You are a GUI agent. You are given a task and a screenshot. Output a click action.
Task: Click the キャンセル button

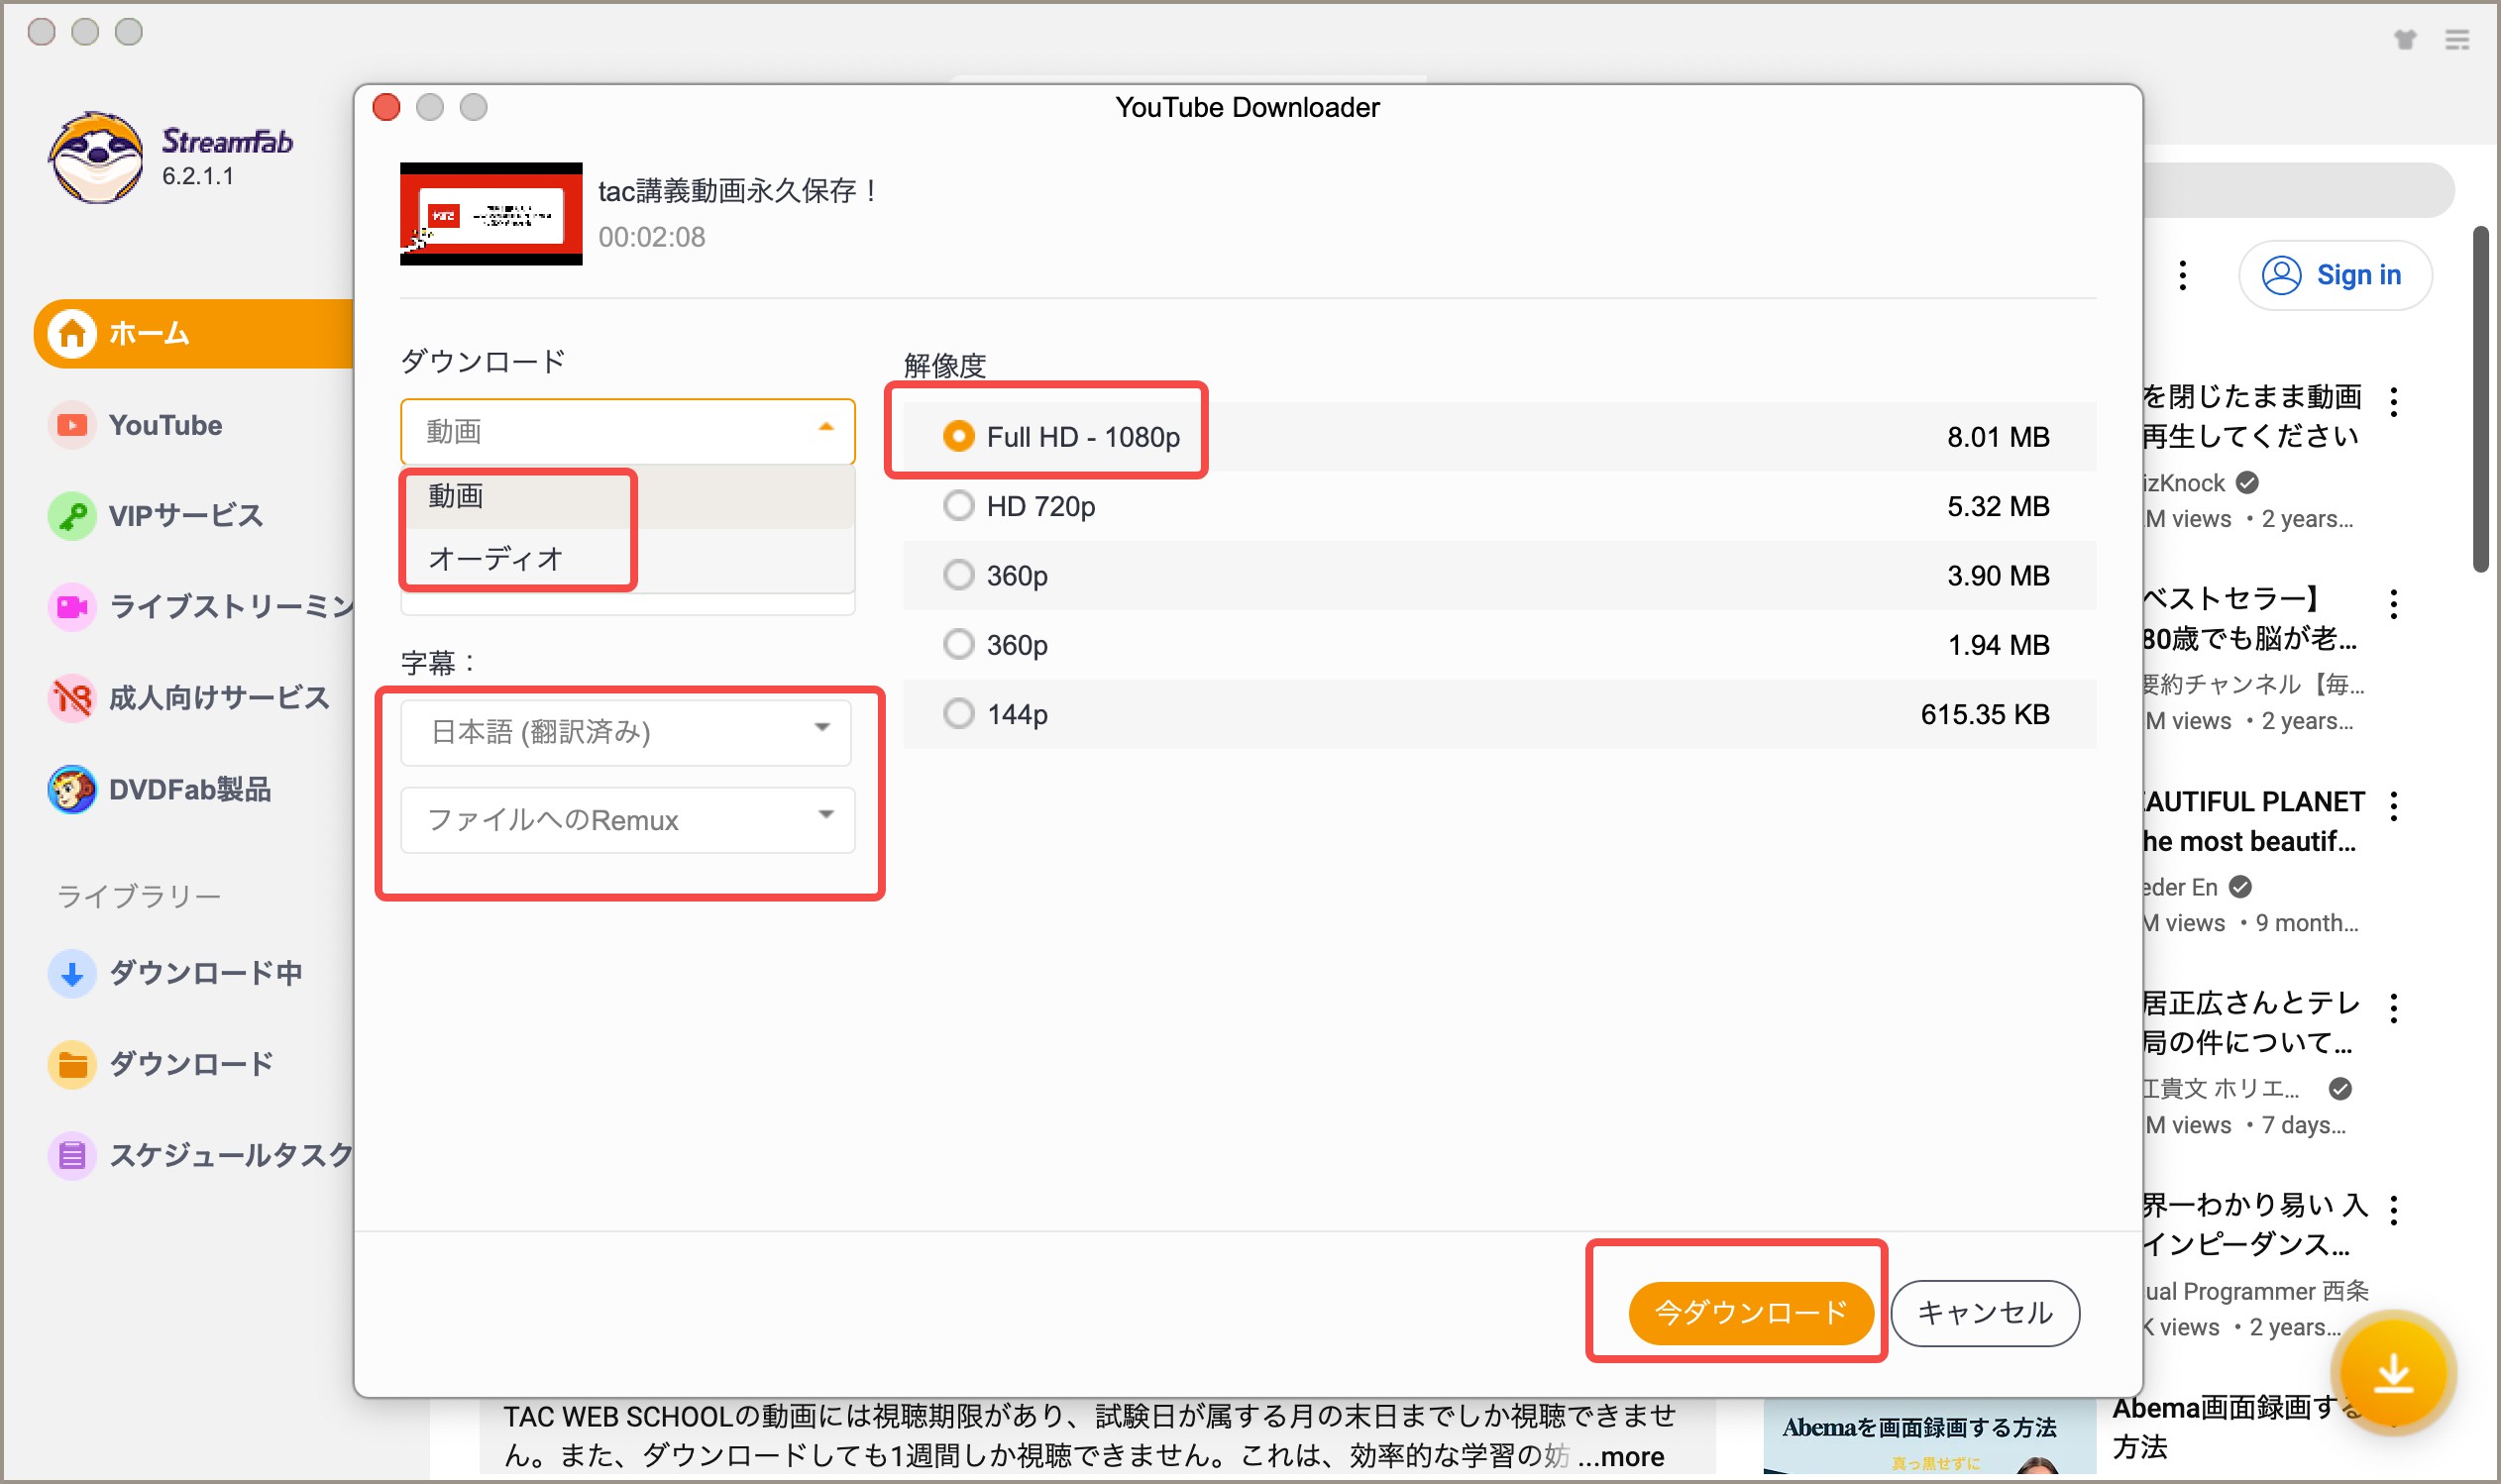pyautogui.click(x=1984, y=1312)
